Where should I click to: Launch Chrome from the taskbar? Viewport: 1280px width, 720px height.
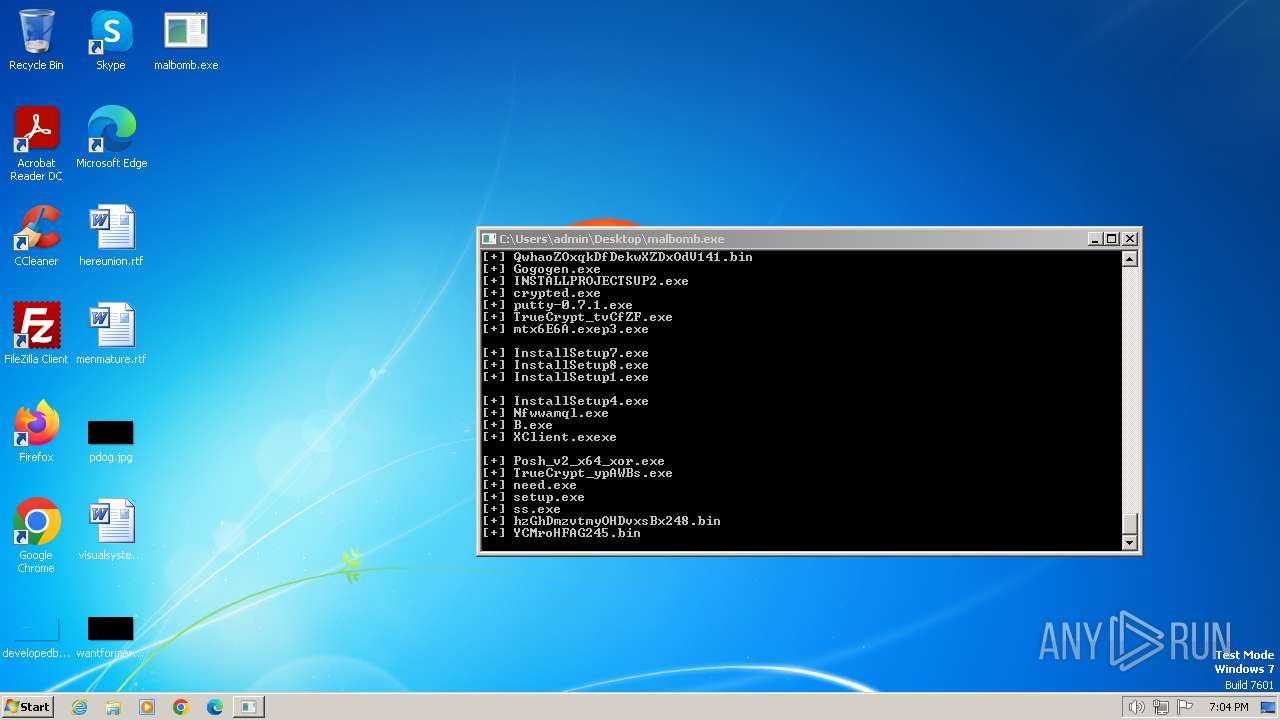181,707
